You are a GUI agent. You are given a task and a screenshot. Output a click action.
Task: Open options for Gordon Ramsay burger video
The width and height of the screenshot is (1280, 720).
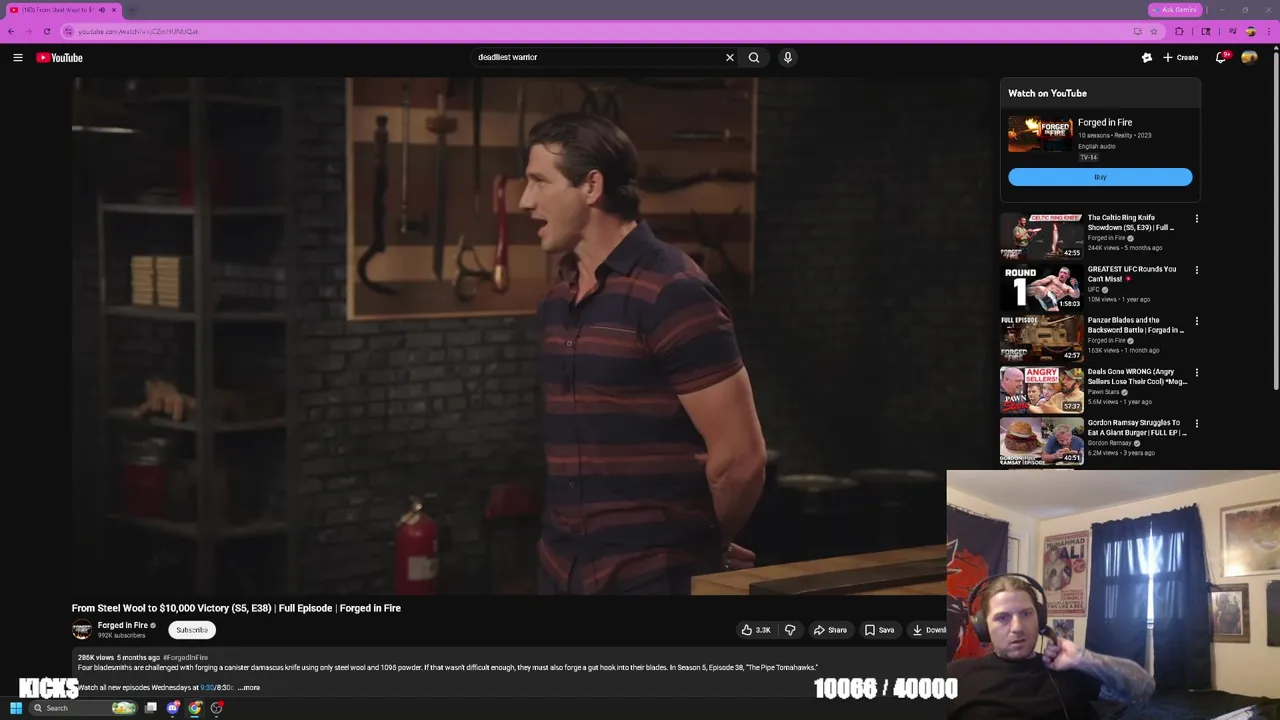tap(1196, 424)
